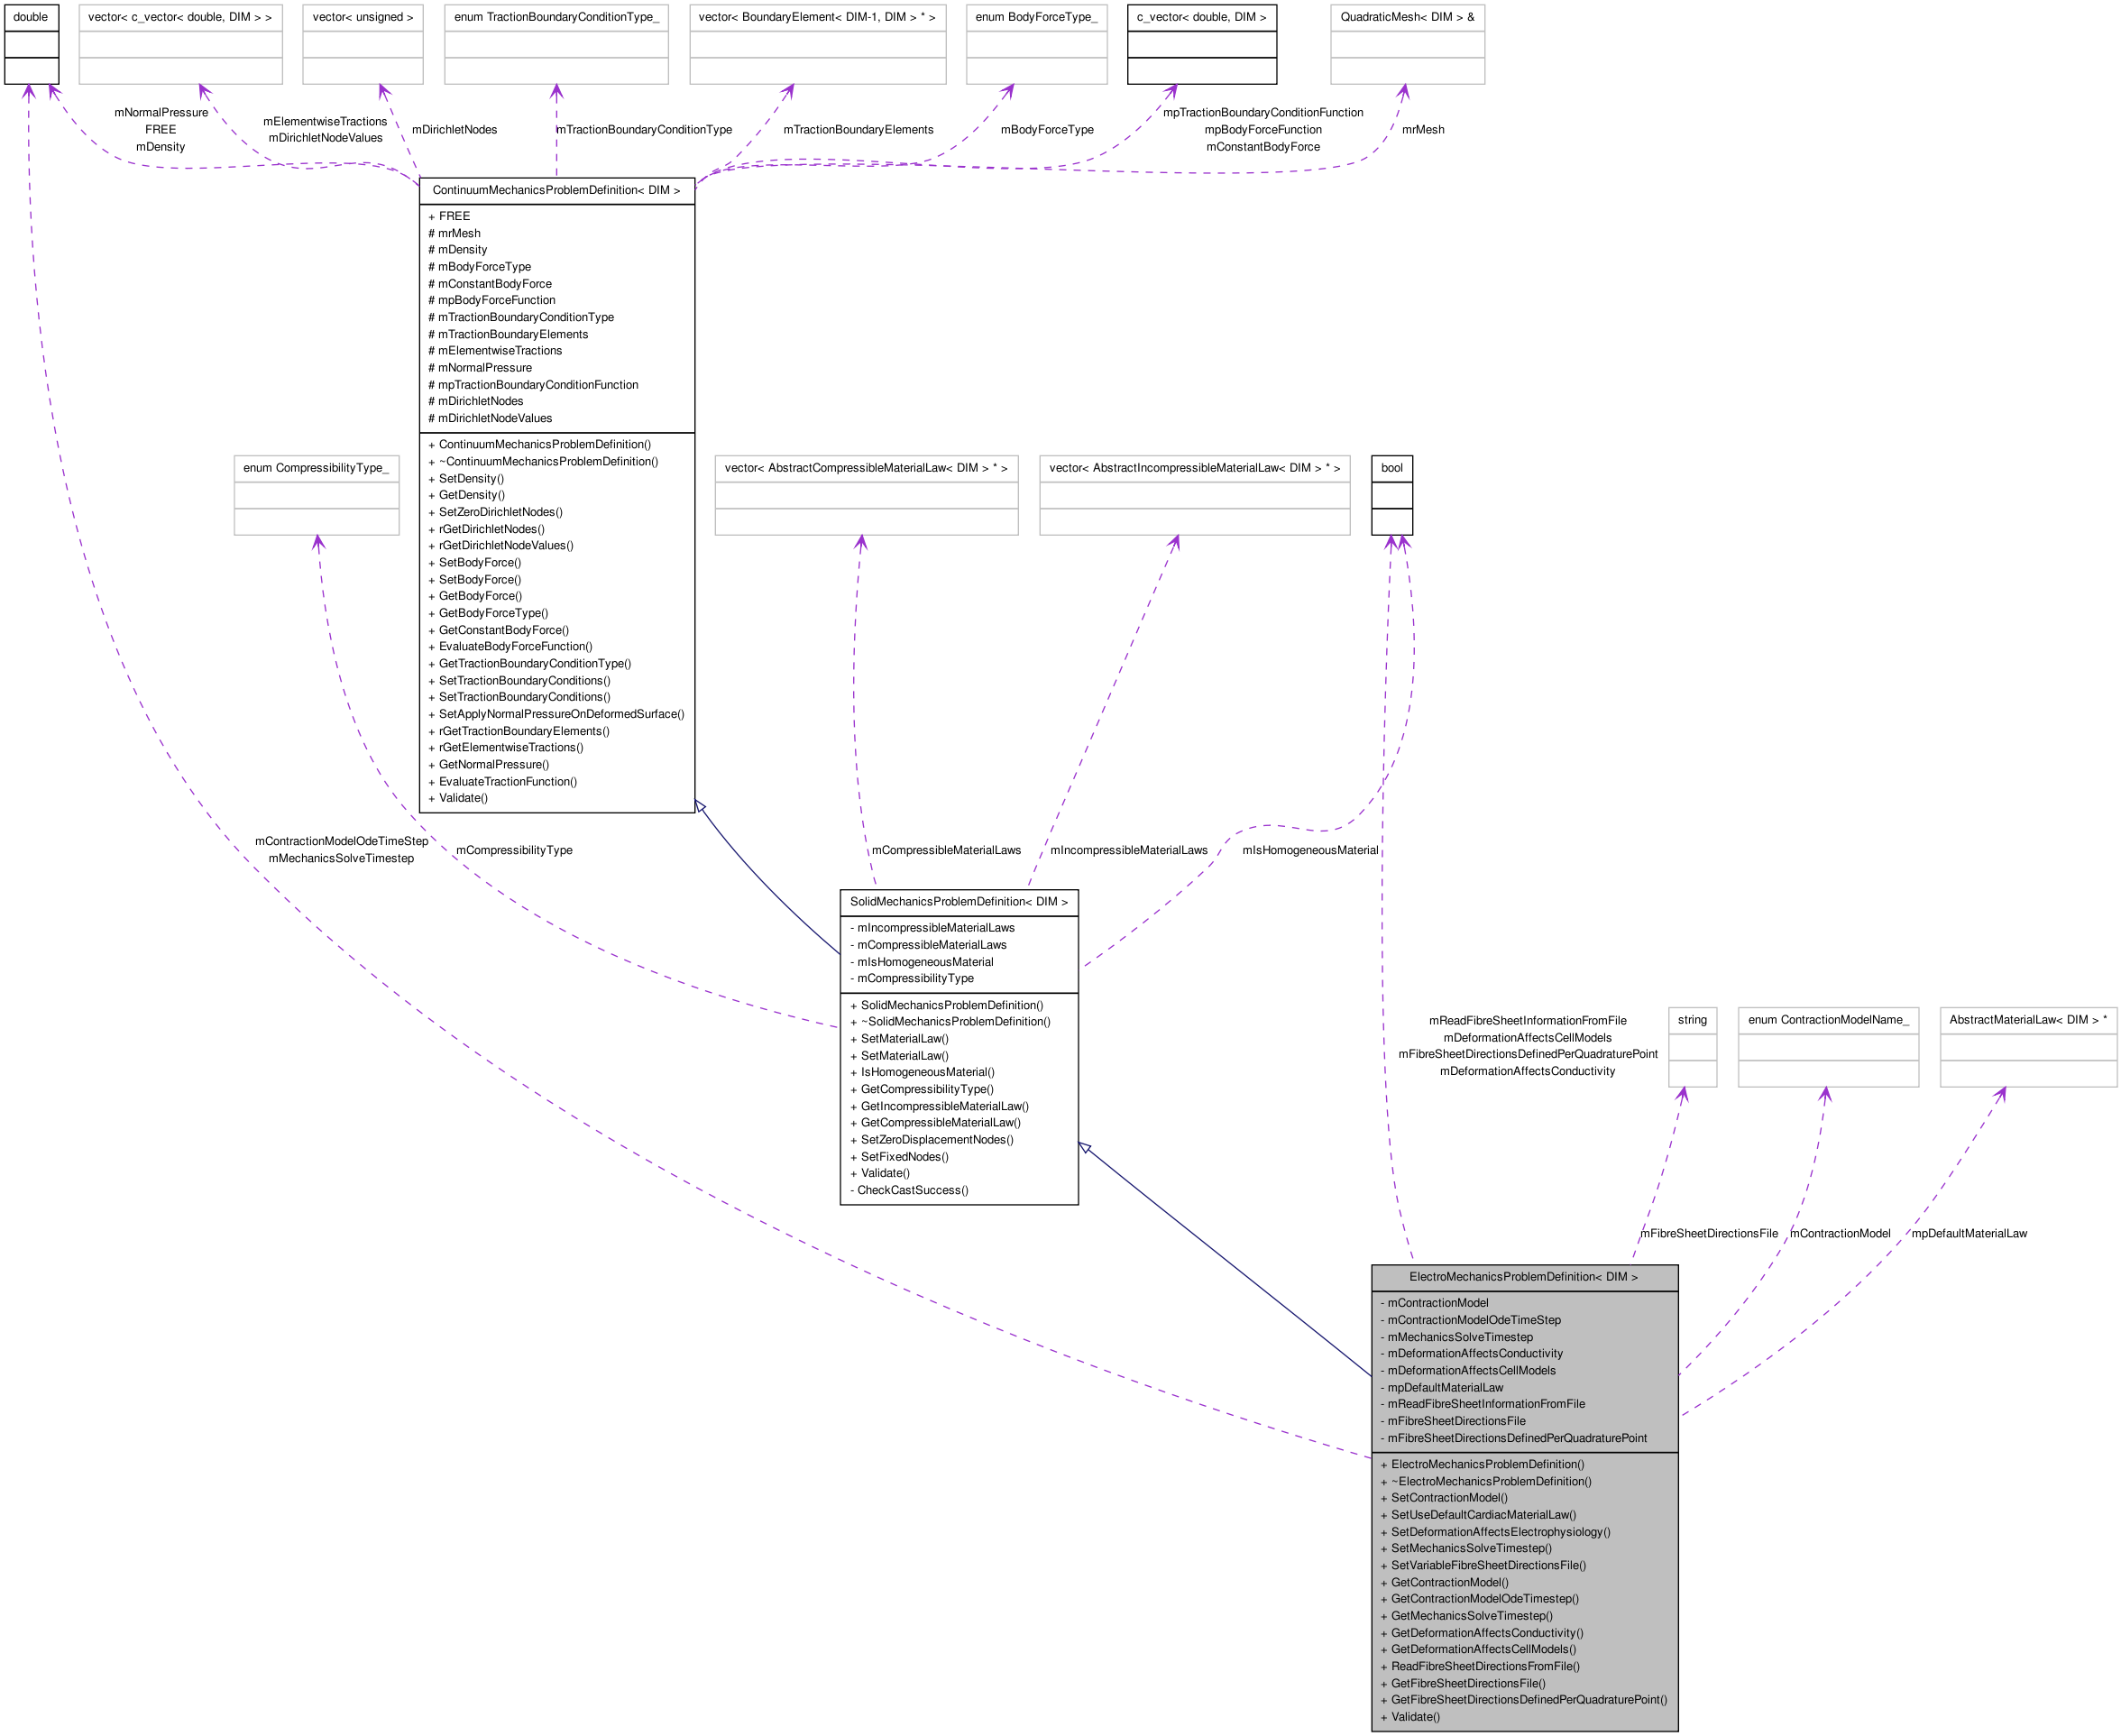This screenshot has height=1736, width=2121.
Task: Select '+ GetFibreSheetDirectionsDefinedPerQuadraturePoint()' method
Action: [x=1523, y=1700]
